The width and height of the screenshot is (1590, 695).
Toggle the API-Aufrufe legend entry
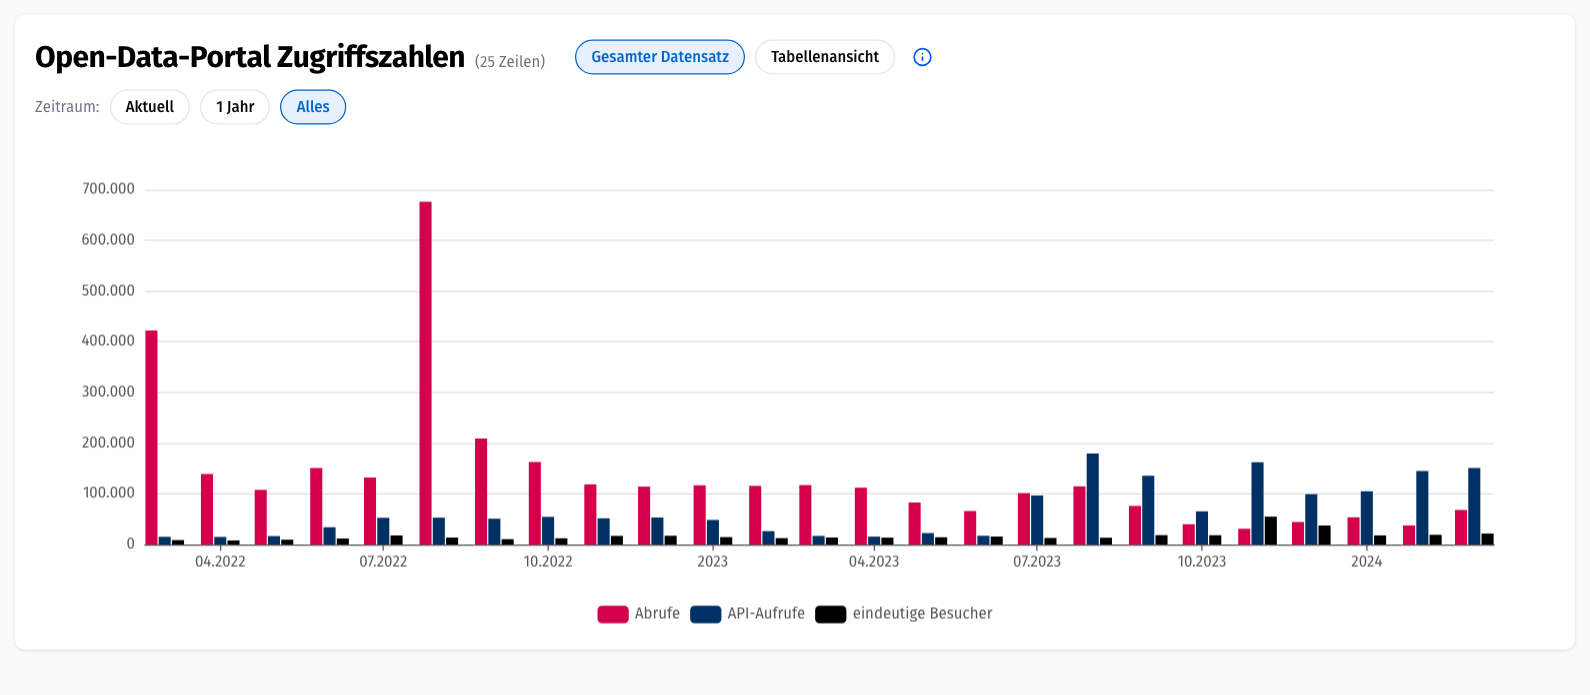point(748,614)
